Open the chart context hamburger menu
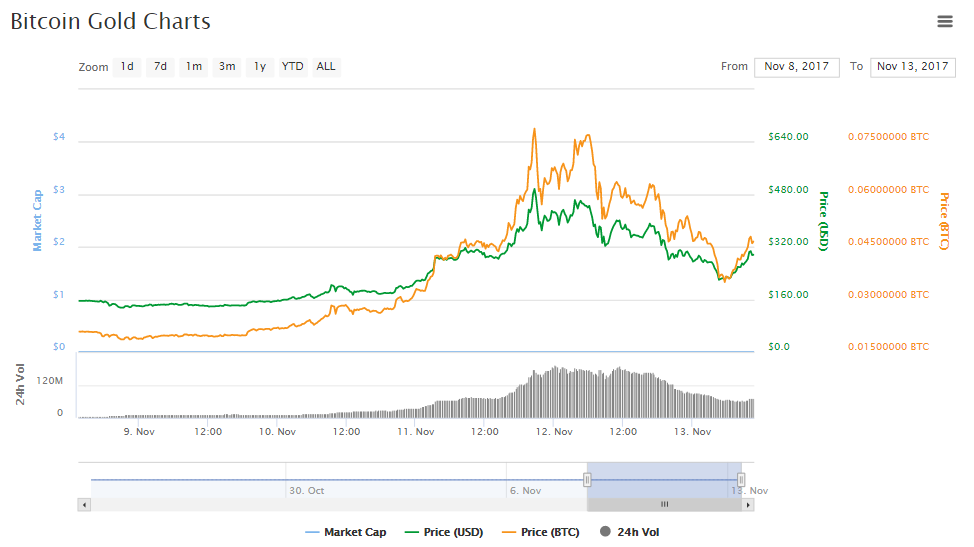The image size is (974, 547). tap(945, 22)
